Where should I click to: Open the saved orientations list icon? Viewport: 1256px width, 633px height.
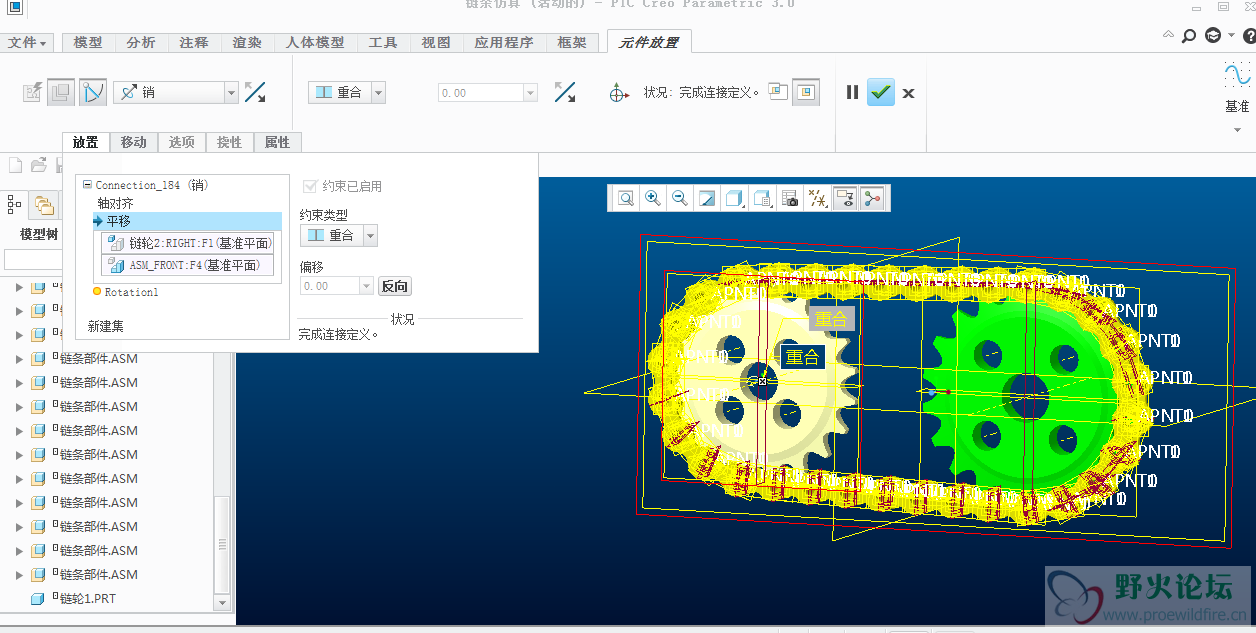[762, 198]
